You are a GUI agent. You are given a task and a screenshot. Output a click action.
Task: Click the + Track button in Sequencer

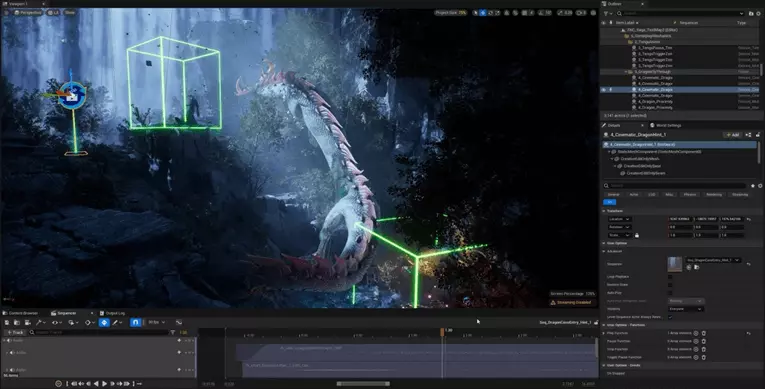15,332
